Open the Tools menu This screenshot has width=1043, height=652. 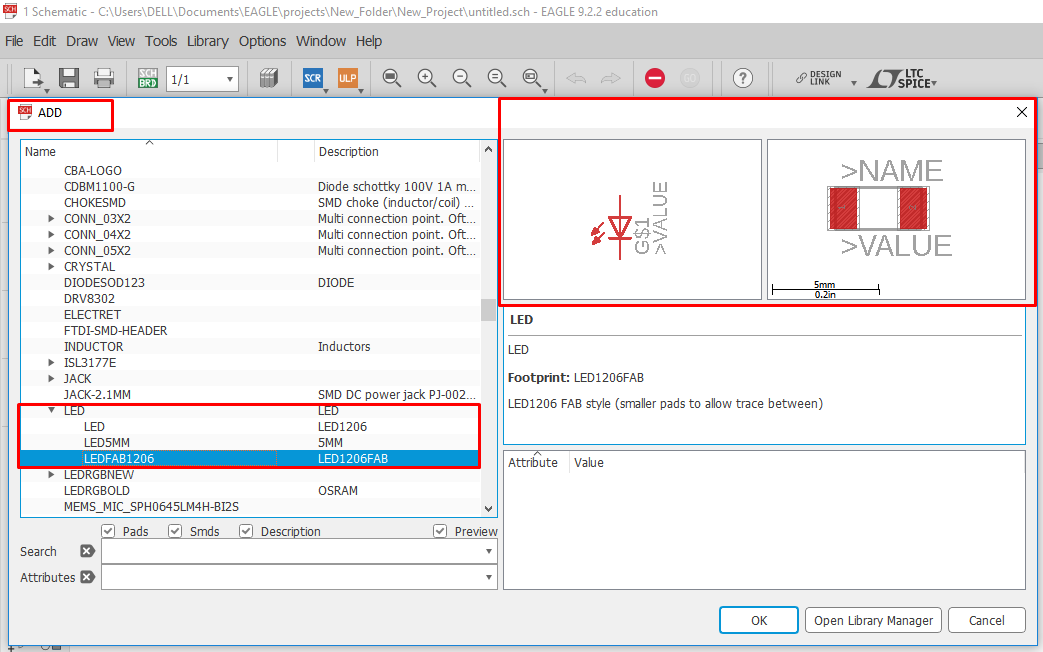click(x=161, y=41)
